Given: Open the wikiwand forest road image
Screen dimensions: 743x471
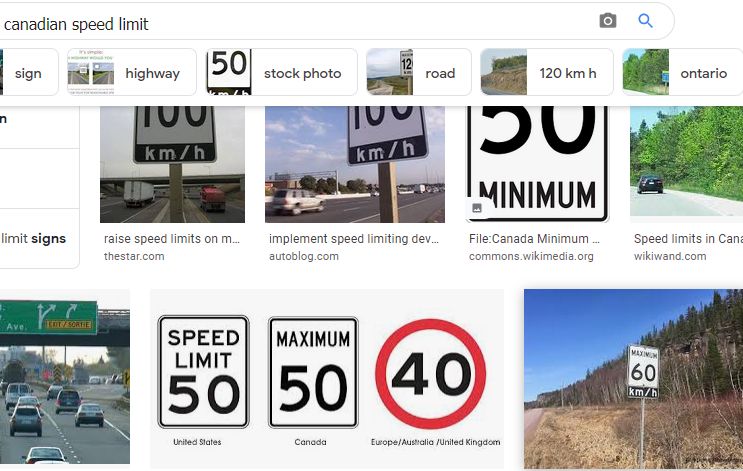Looking at the screenshot, I should pos(687,161).
